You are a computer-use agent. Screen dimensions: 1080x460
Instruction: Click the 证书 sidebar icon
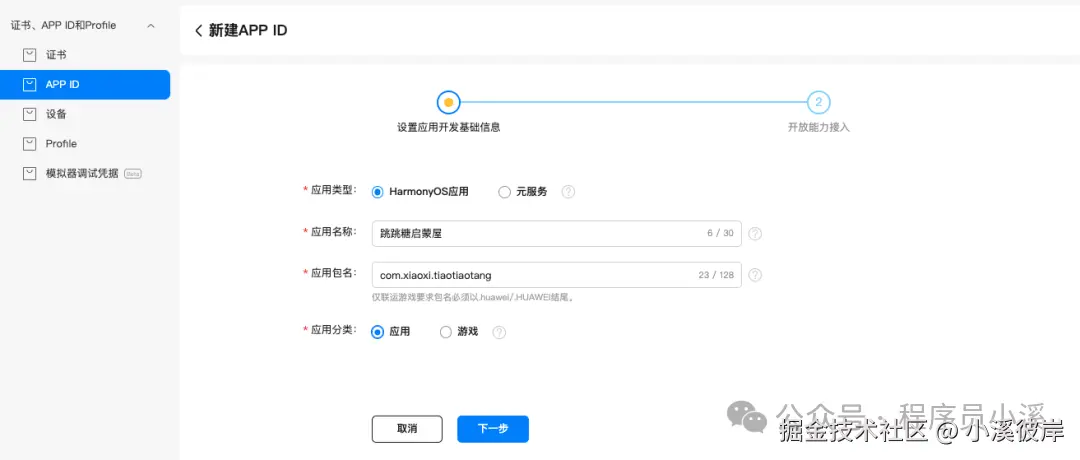pyautogui.click(x=29, y=55)
